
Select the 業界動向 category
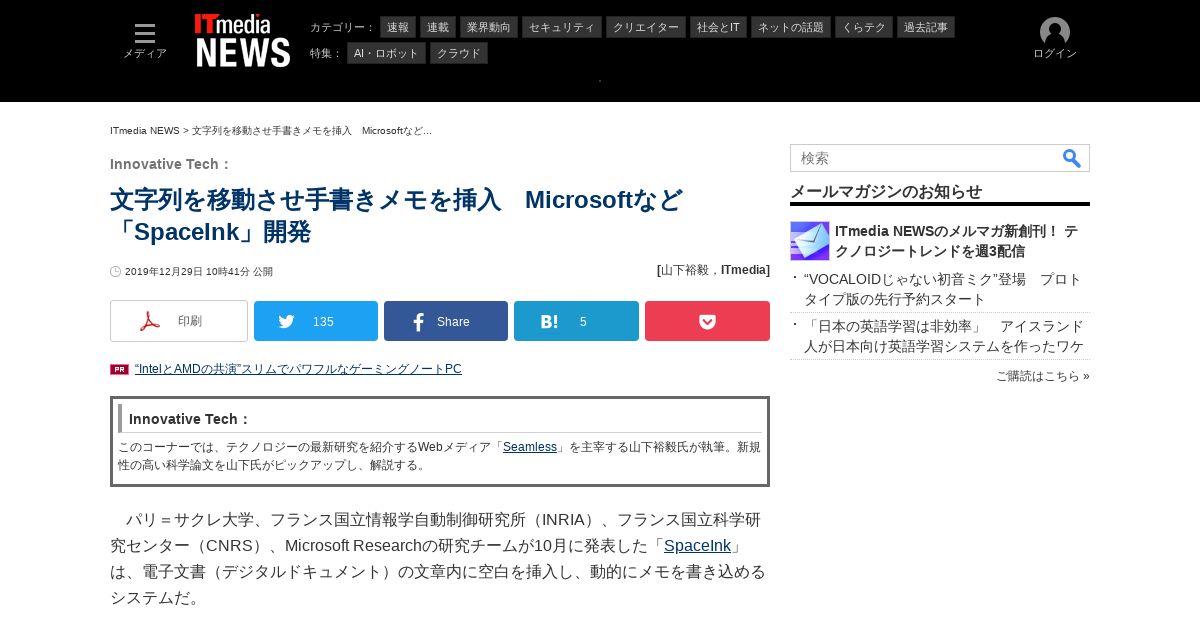click(490, 27)
